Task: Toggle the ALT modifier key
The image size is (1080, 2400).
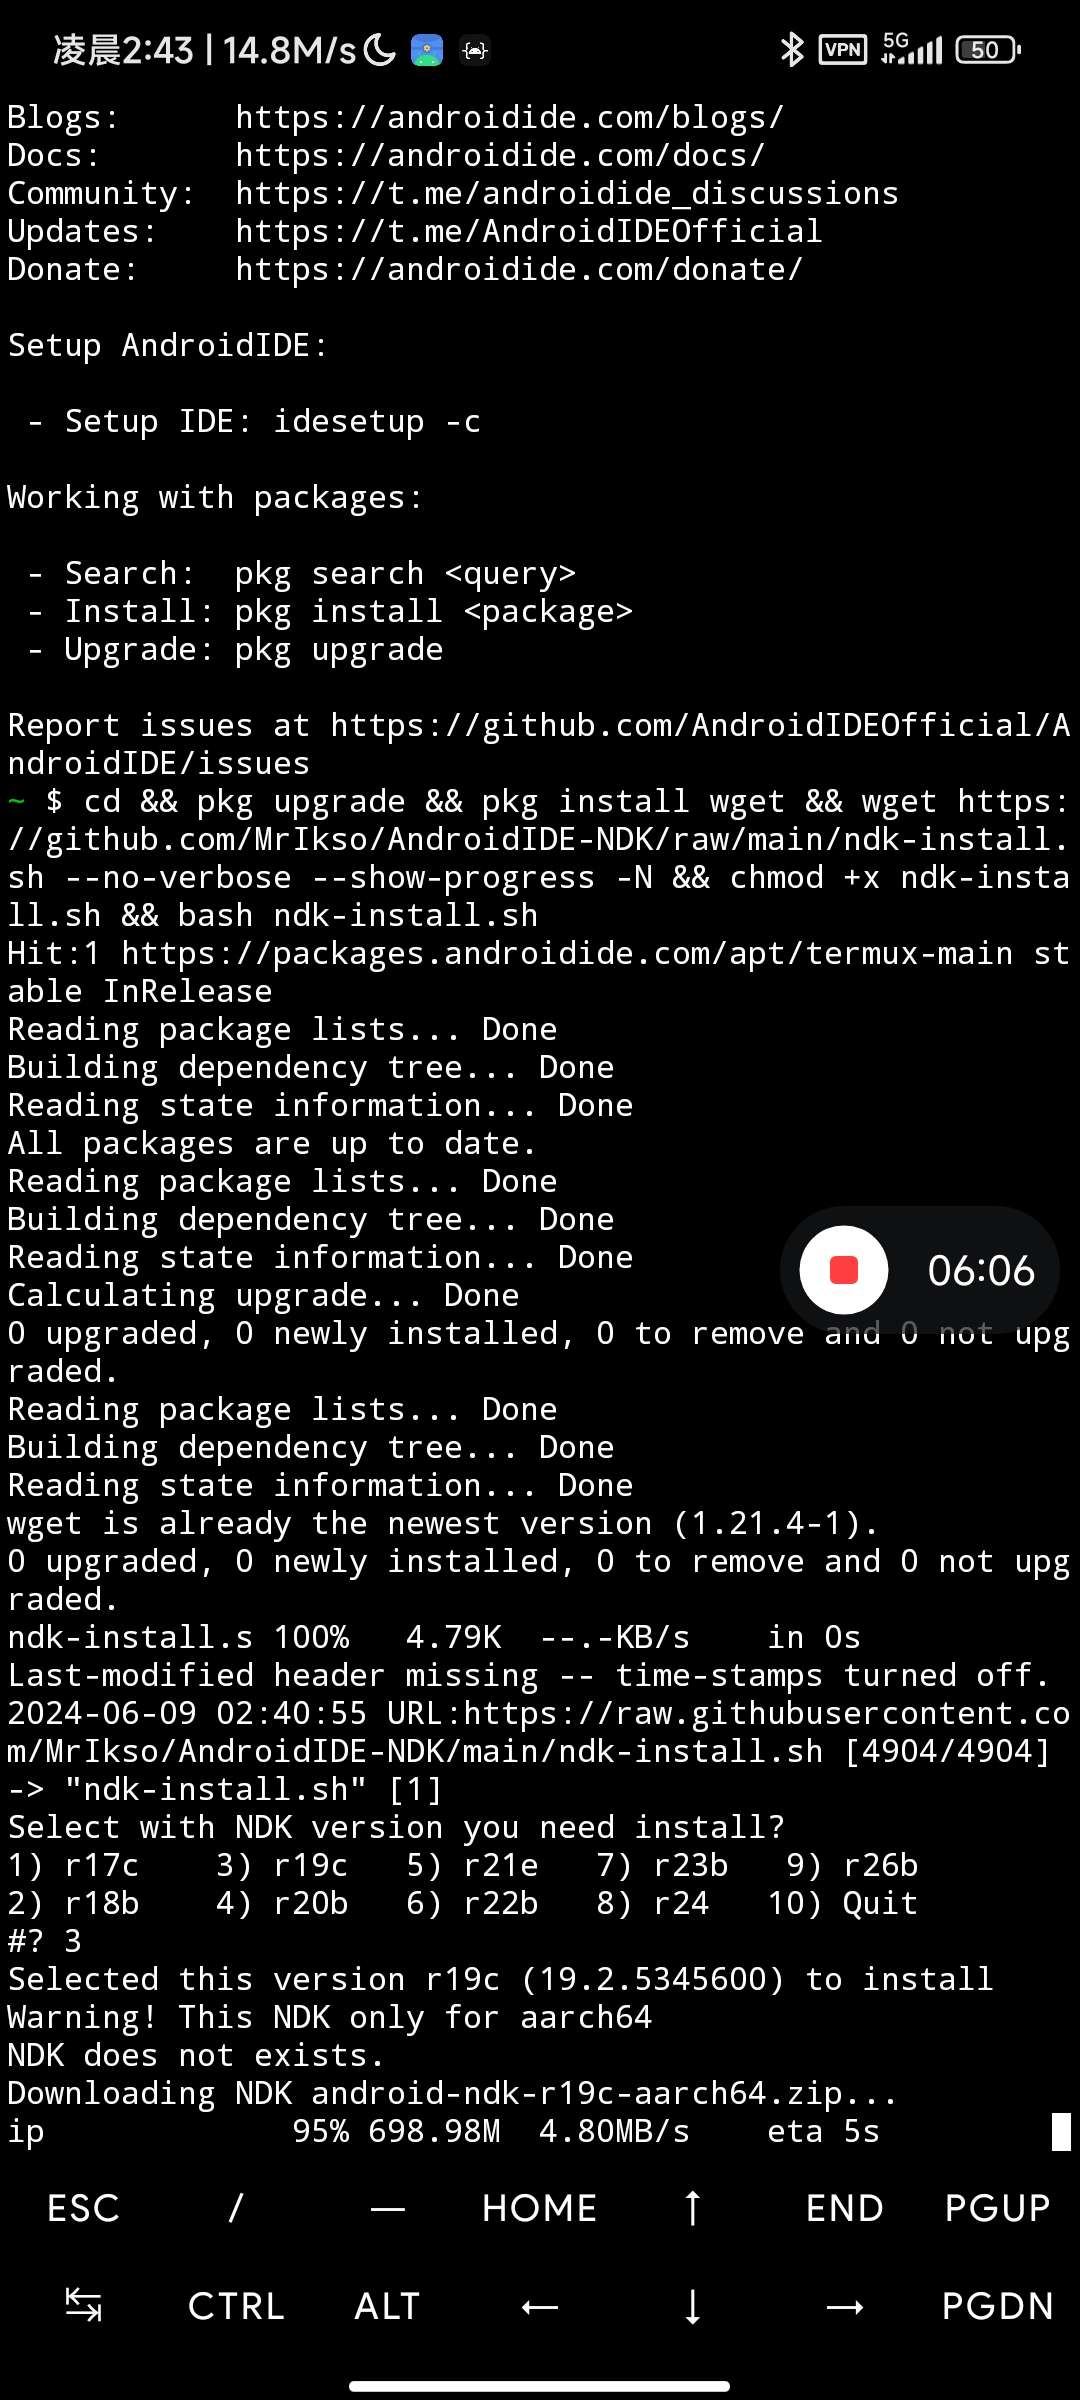Action: click(387, 2306)
